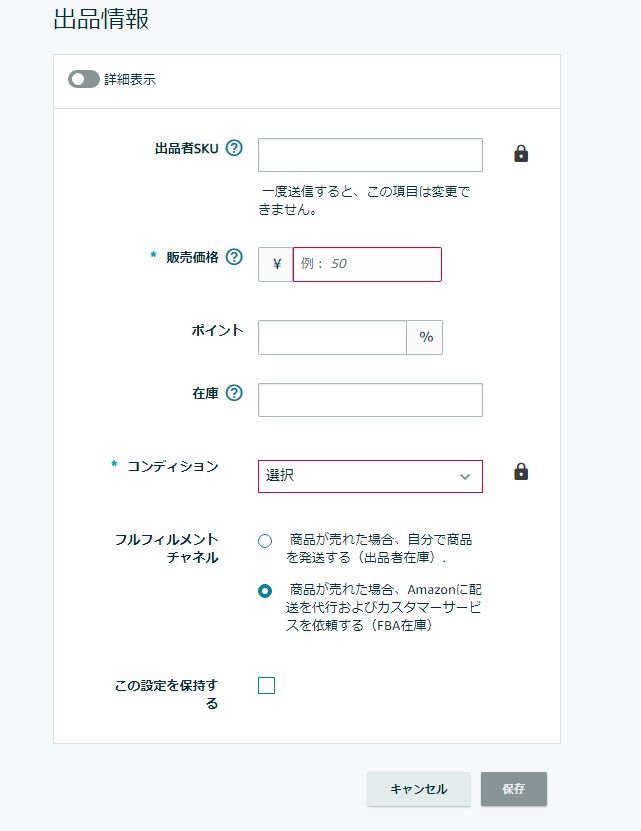Click the 詳細表示 label text

[130, 79]
